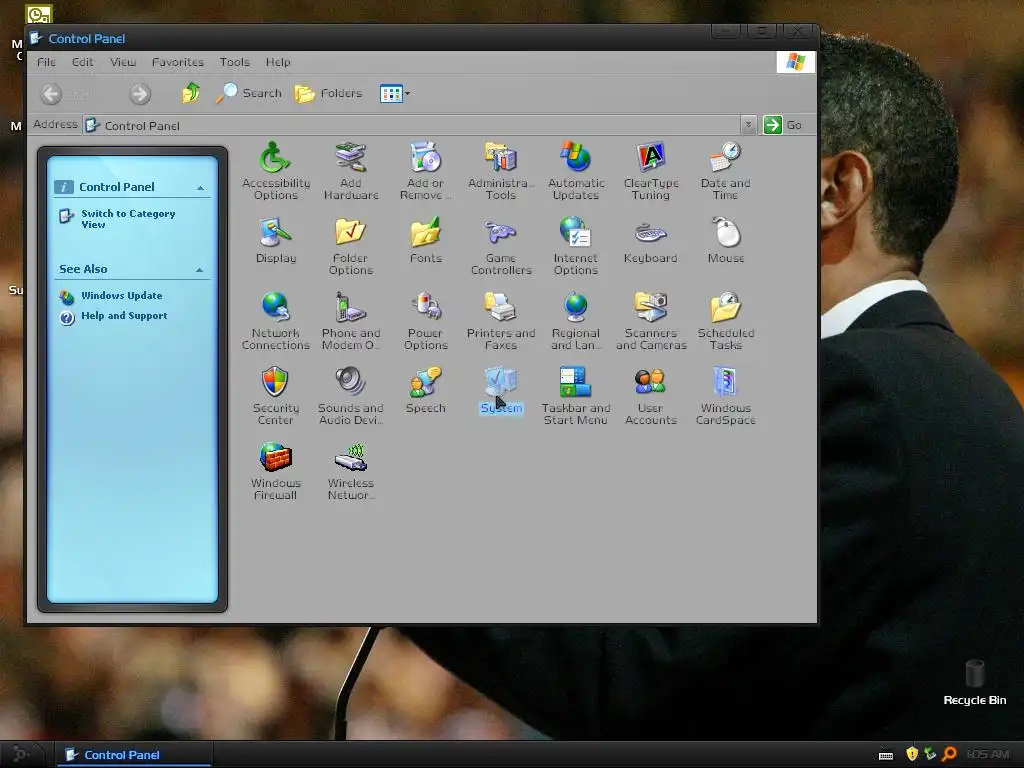Open Taskbar and Start Menu icon

point(576,396)
